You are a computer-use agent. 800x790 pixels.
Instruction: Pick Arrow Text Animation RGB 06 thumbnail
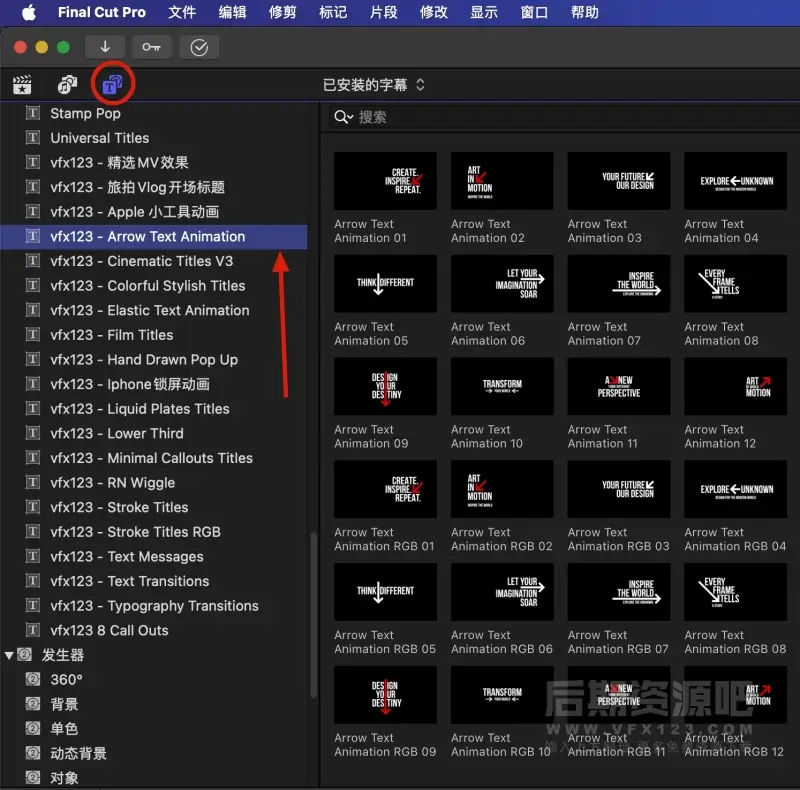tap(502, 592)
